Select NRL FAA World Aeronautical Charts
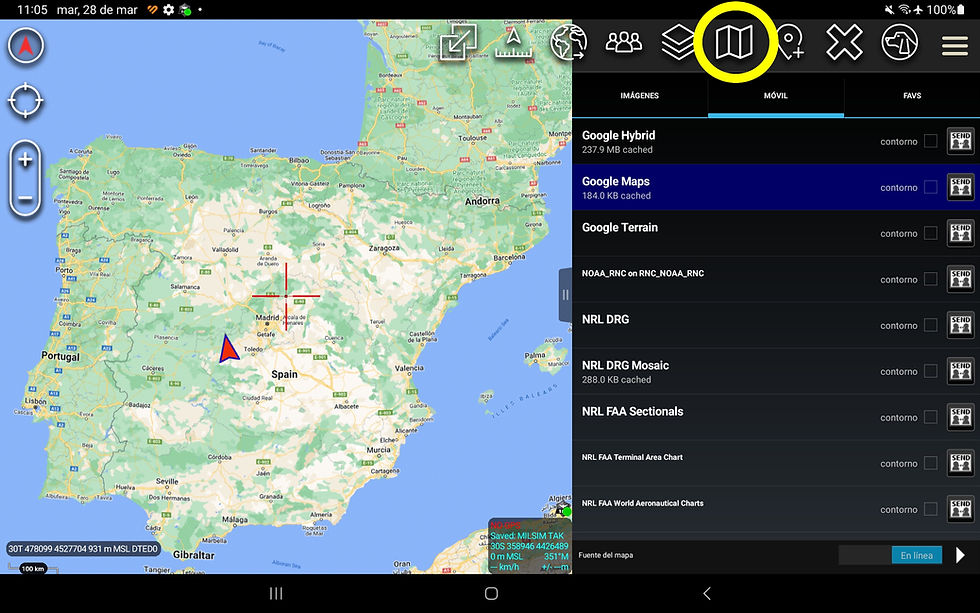The height and width of the screenshot is (613, 980). click(776, 509)
